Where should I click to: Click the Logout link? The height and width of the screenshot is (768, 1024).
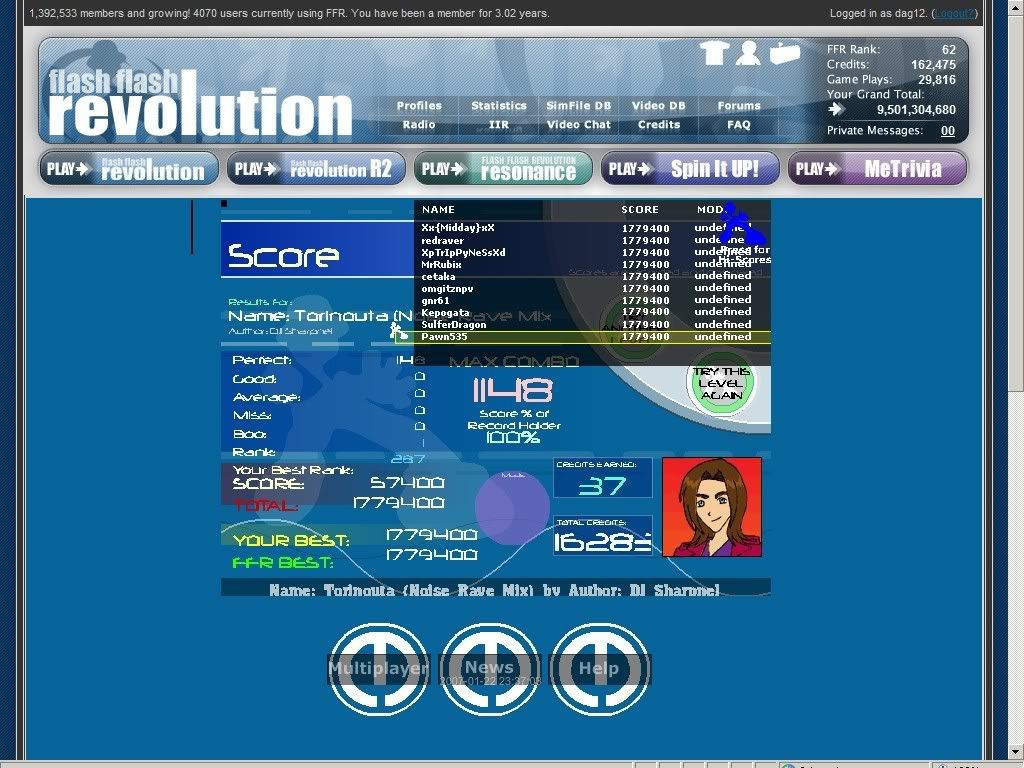(953, 13)
